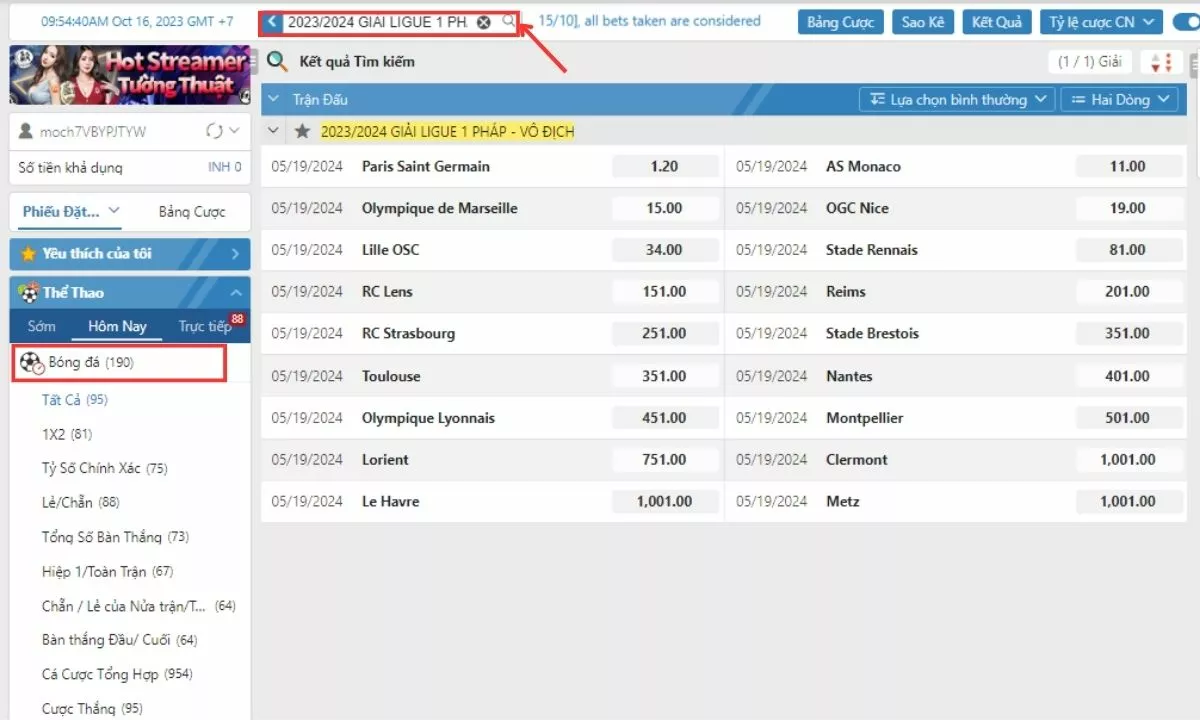Click the magnifier icon in the search field
1200x720 pixels.
(x=508, y=21)
